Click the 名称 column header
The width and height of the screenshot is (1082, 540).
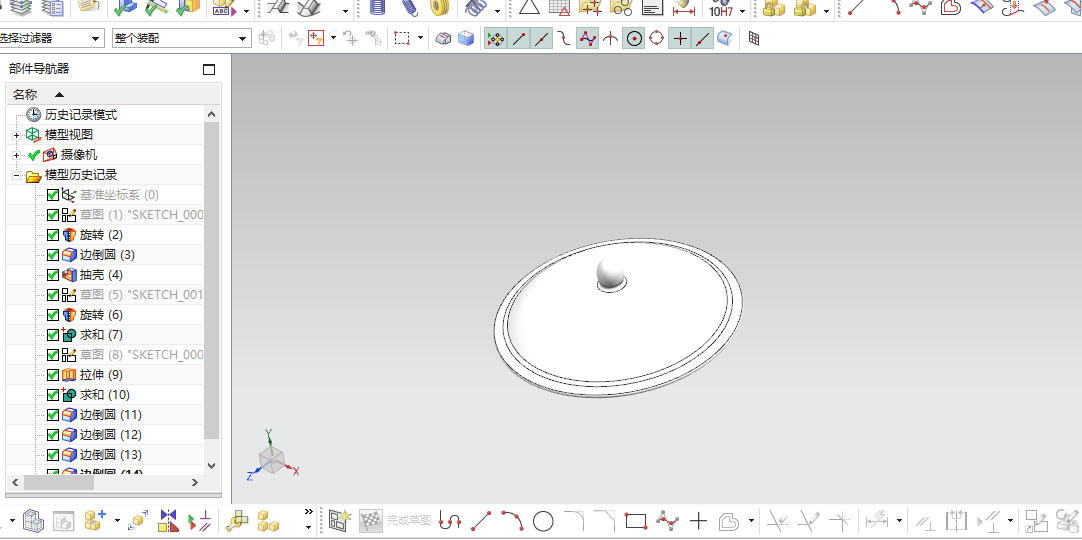[x=25, y=94]
